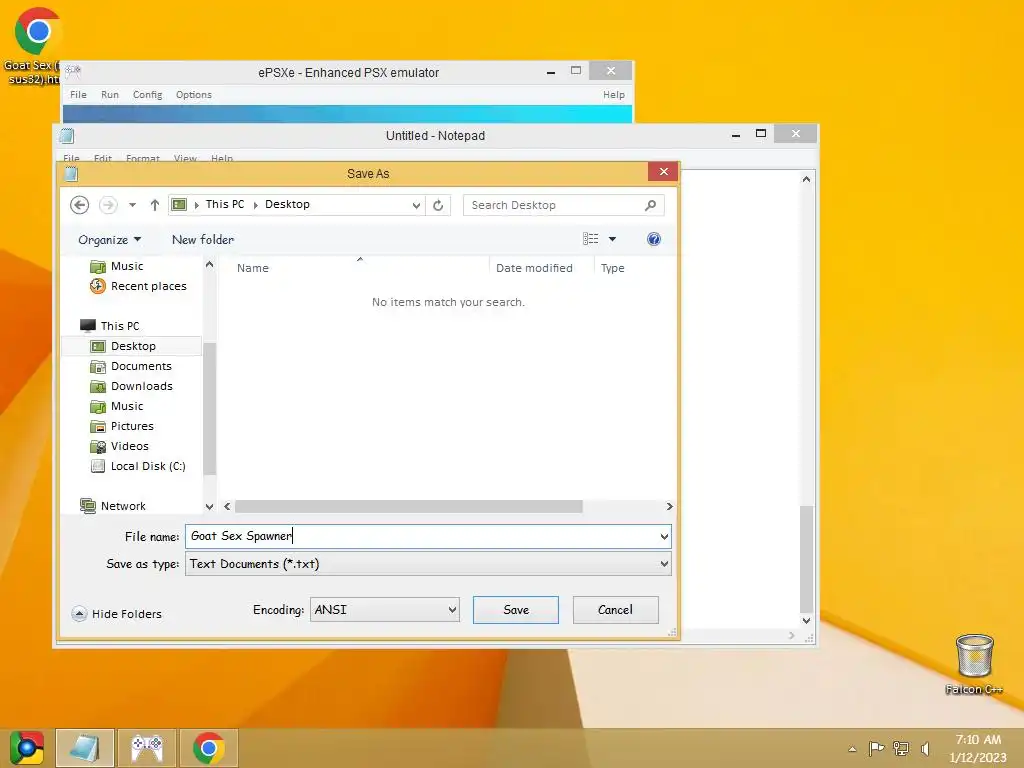Select the Falcon C++ recycle bin icon

click(974, 664)
